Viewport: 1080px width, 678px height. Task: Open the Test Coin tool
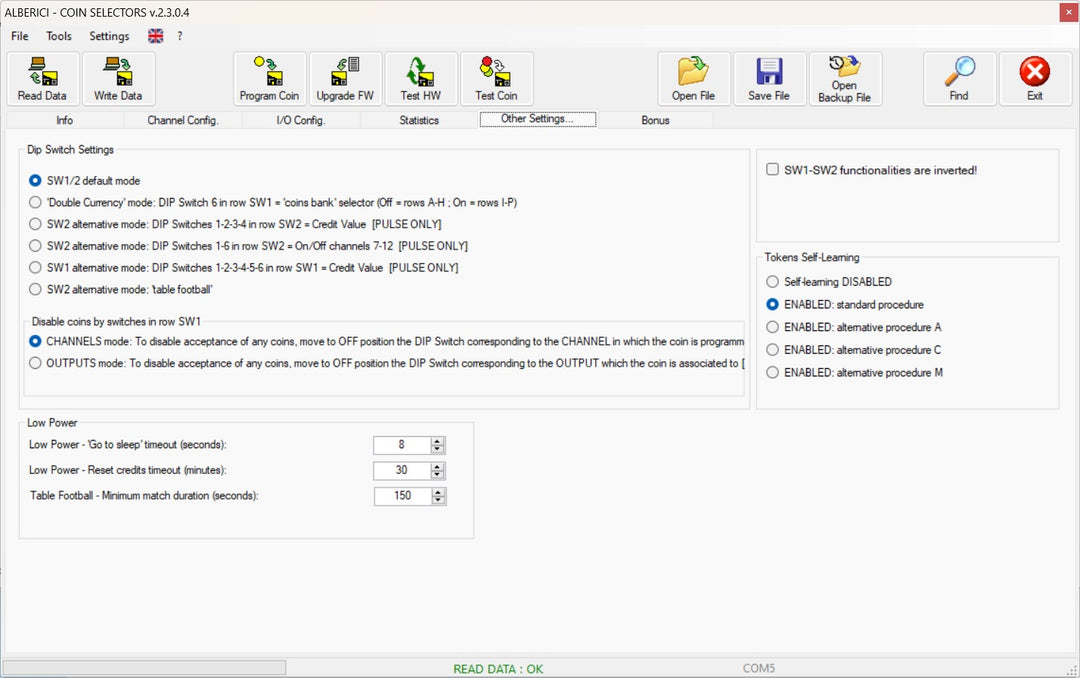point(496,78)
